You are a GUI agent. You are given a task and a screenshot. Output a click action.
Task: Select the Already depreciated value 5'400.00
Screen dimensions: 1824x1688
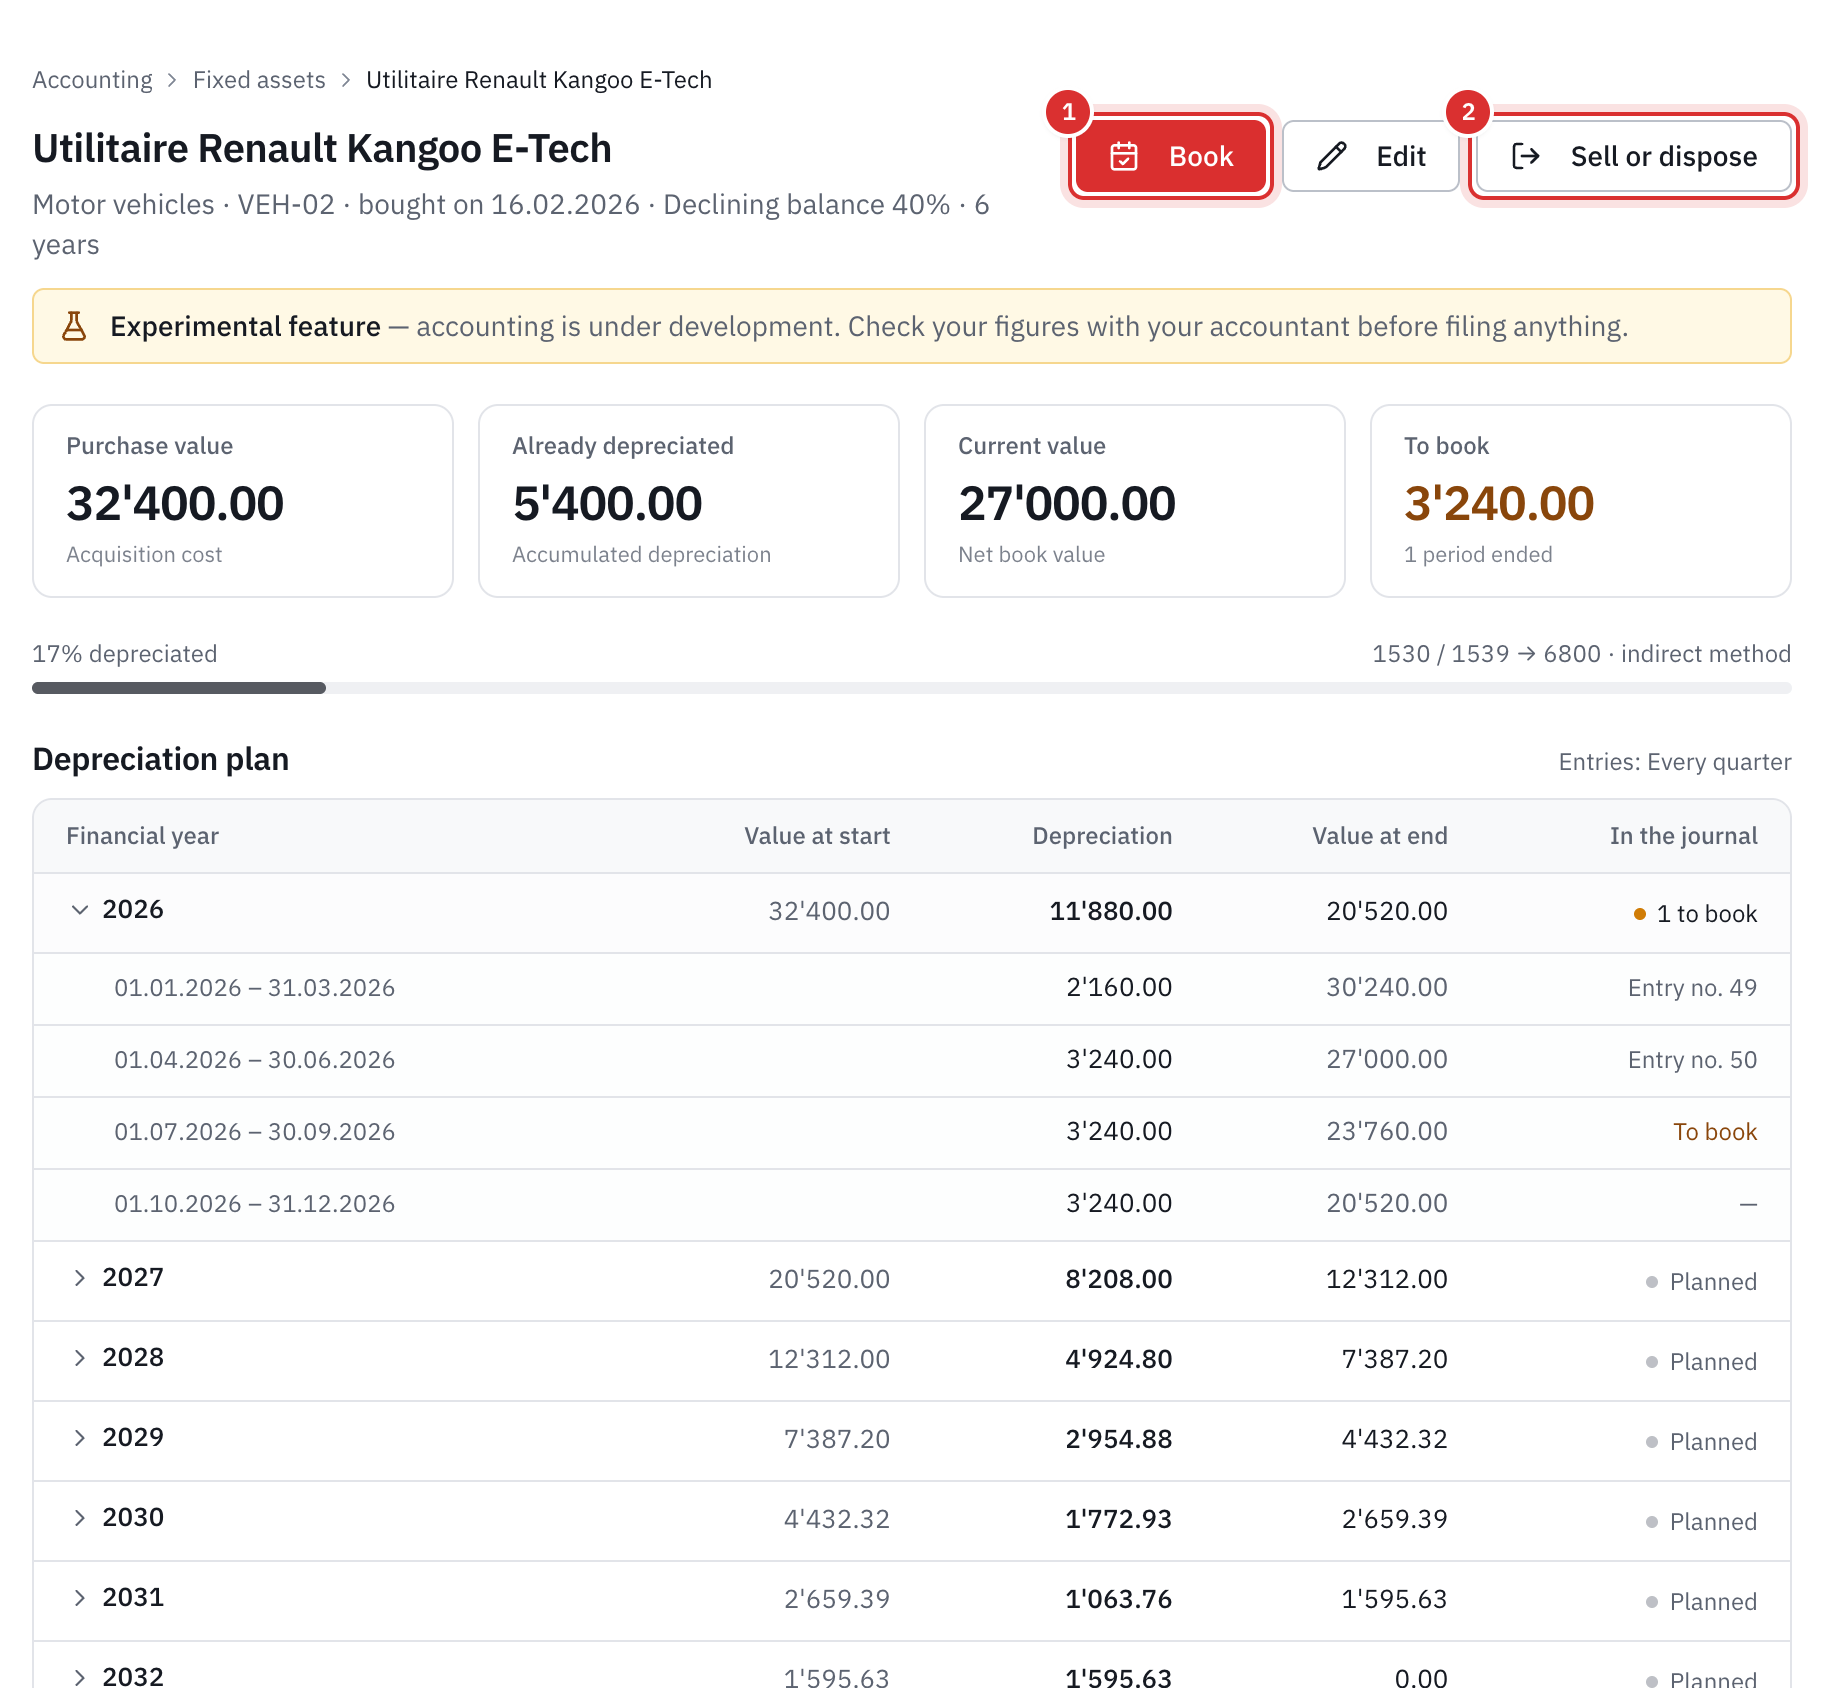[607, 503]
